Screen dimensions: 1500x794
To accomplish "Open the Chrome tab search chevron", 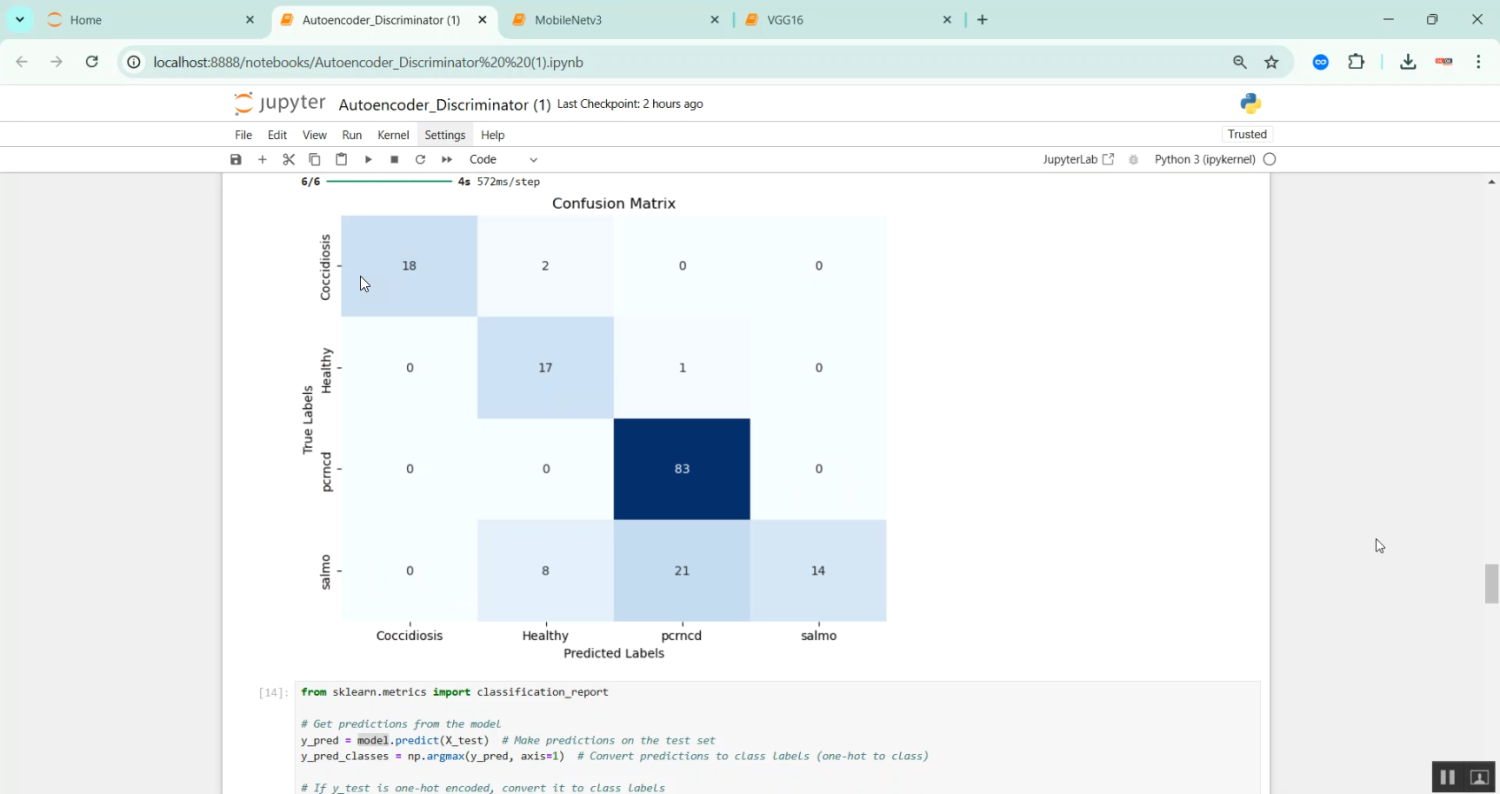I will 19,20.
